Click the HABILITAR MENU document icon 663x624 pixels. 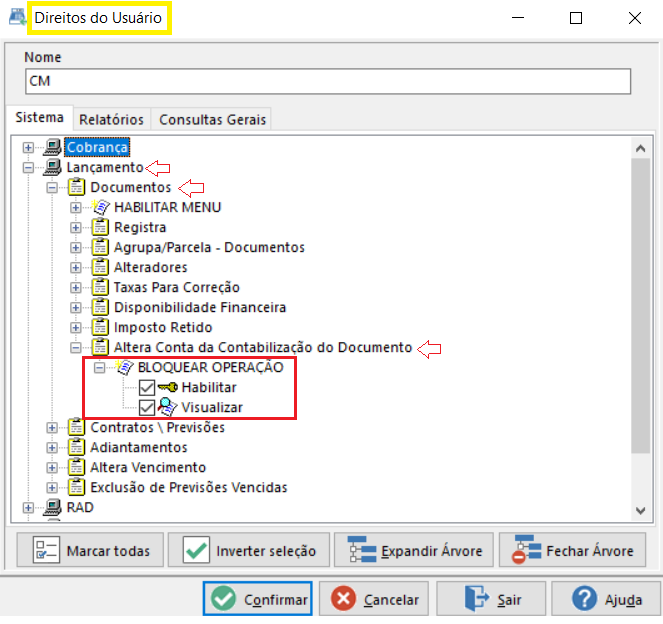point(101,207)
